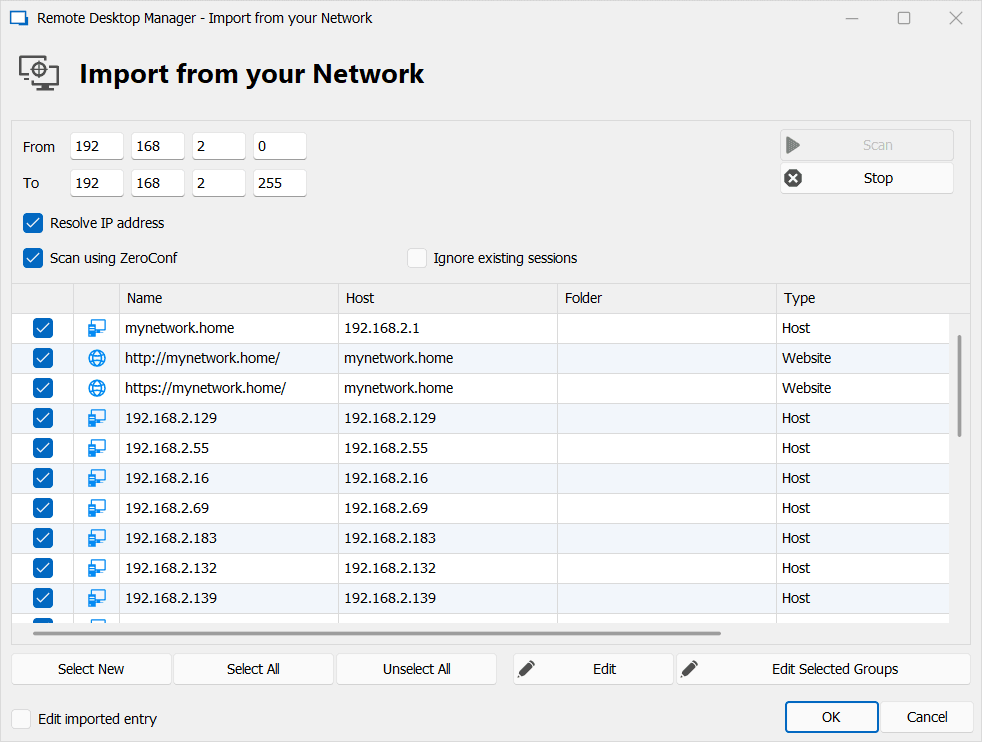Click the host icon for 192.168.2.55
This screenshot has height=742, width=982.
coord(96,448)
